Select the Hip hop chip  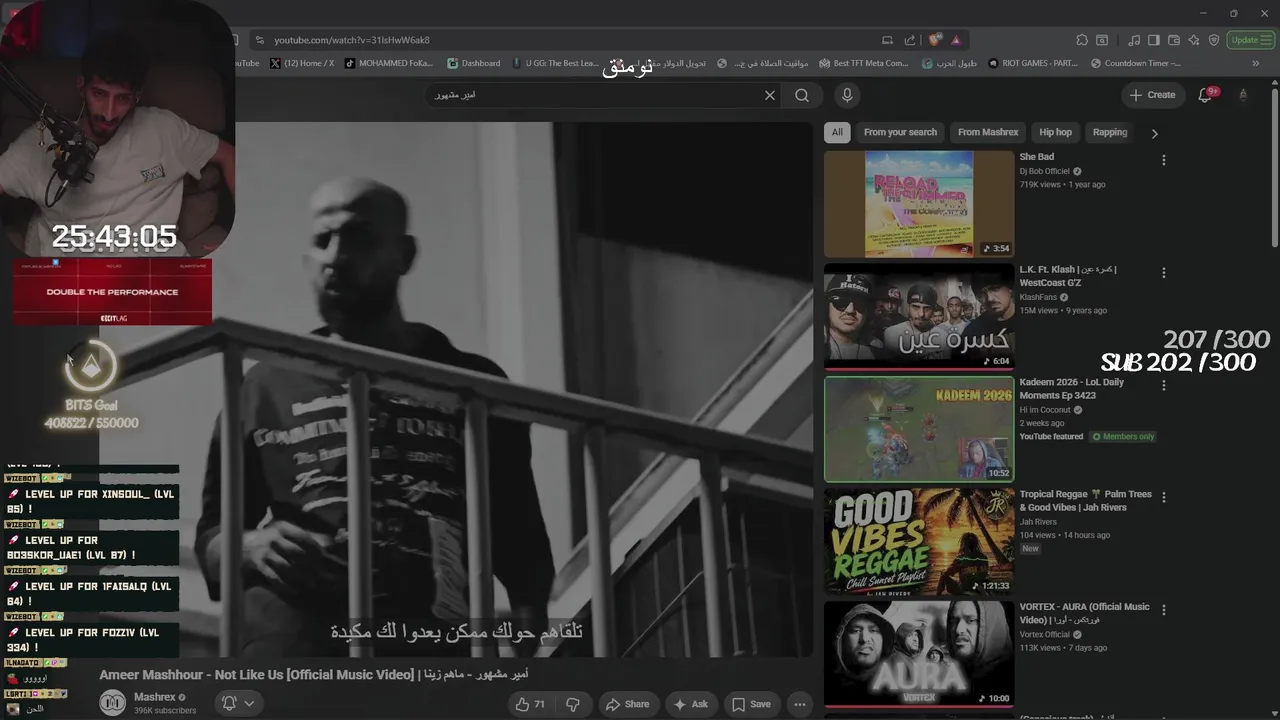[1055, 132]
